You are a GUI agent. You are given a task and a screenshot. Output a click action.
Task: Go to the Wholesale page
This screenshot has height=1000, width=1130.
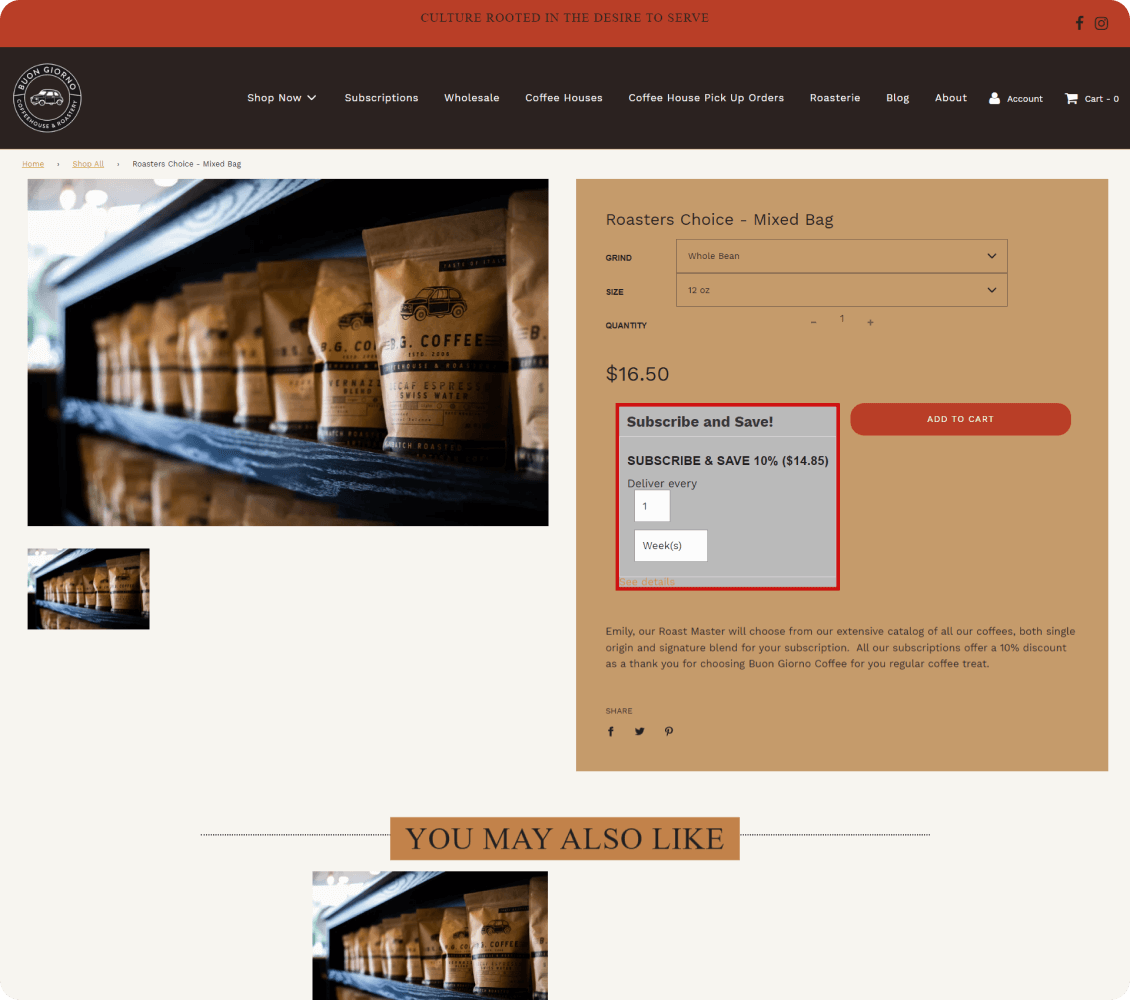coord(472,98)
